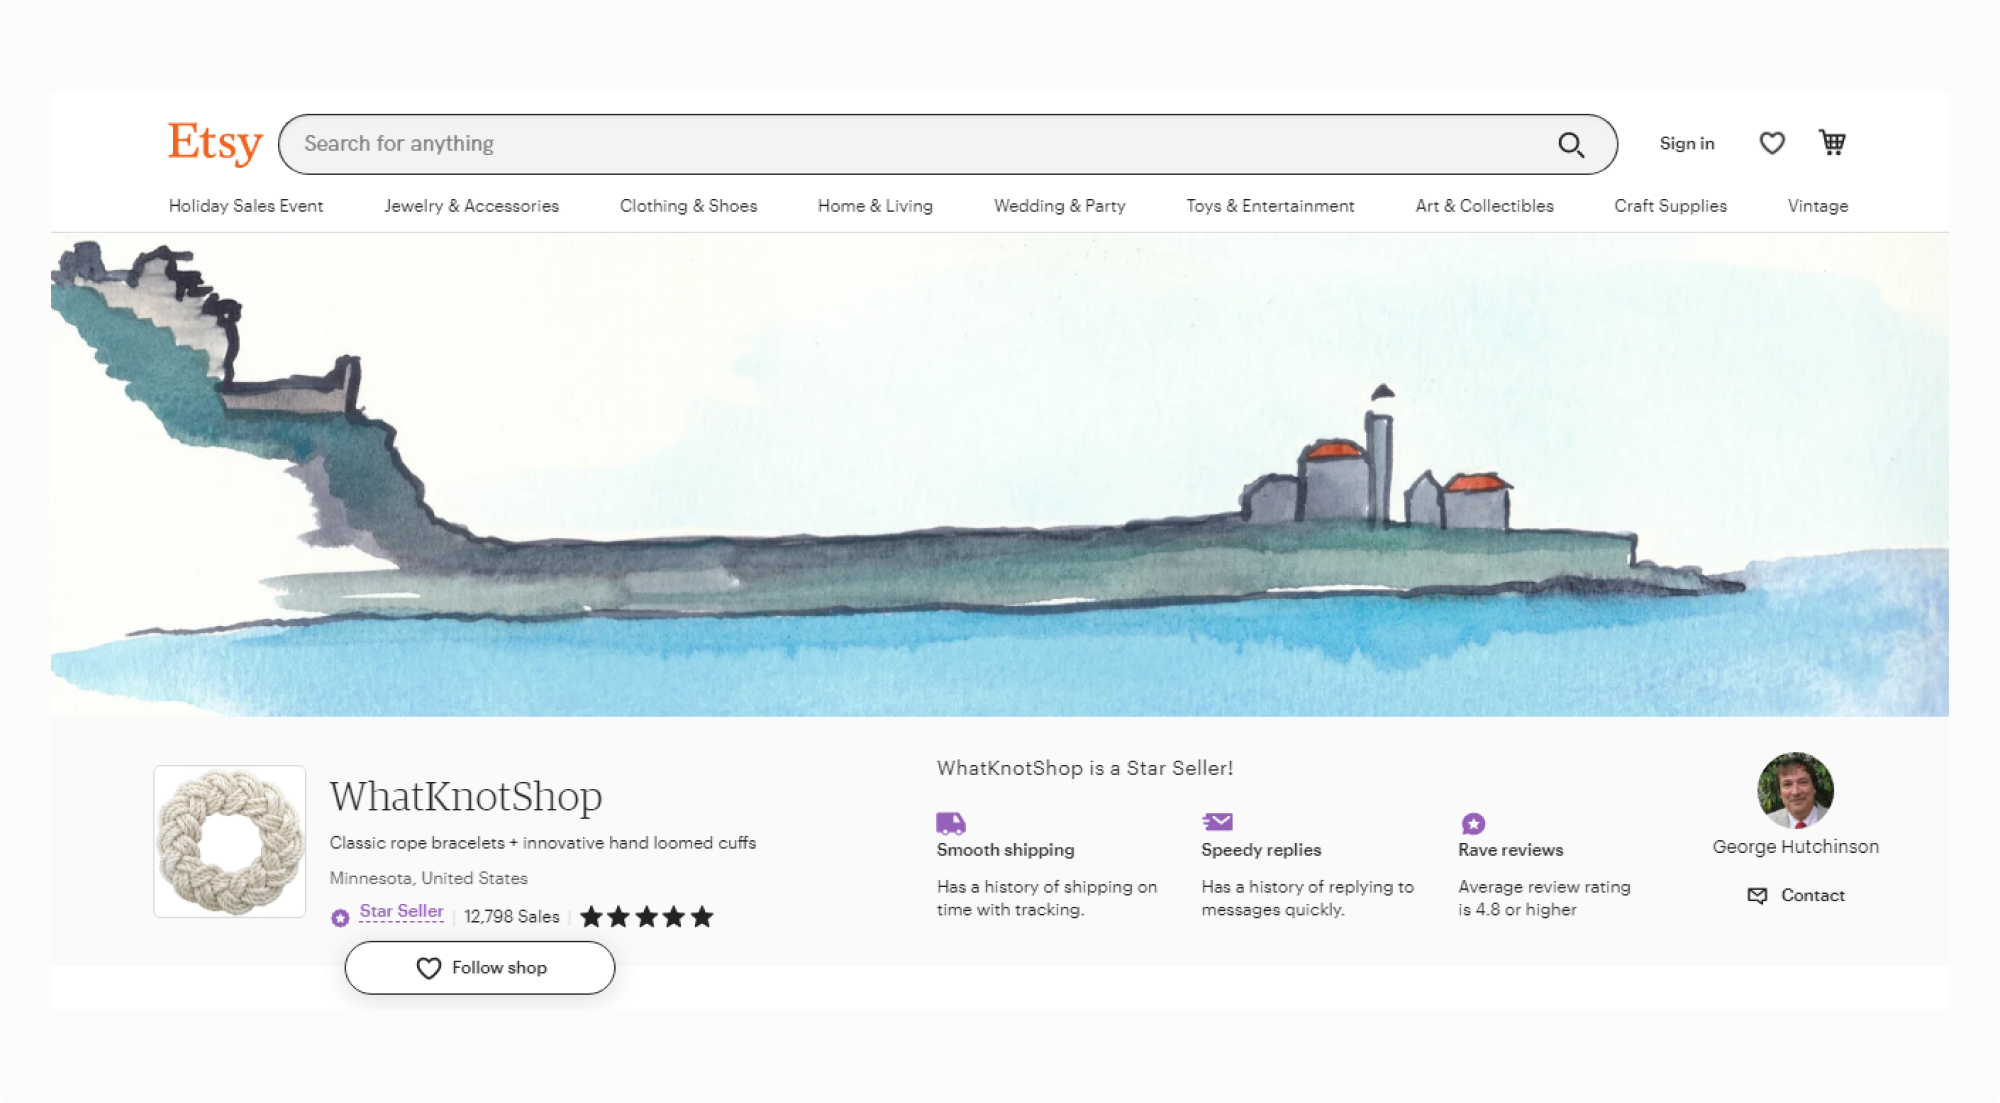Click 'Has a history of shipping on time' text
Image resolution: width=2000 pixels, height=1103 pixels.
tap(1047, 898)
